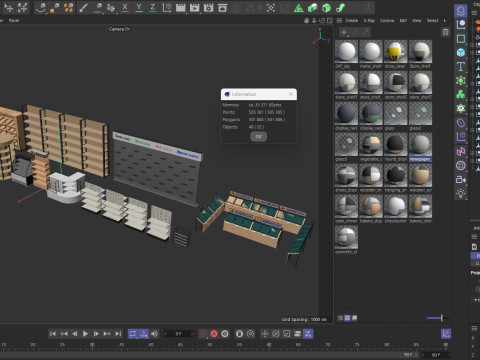The width and height of the screenshot is (480, 360).
Task: Open Edit Render Settings clapperboard gear
Action: [x=209, y=7]
